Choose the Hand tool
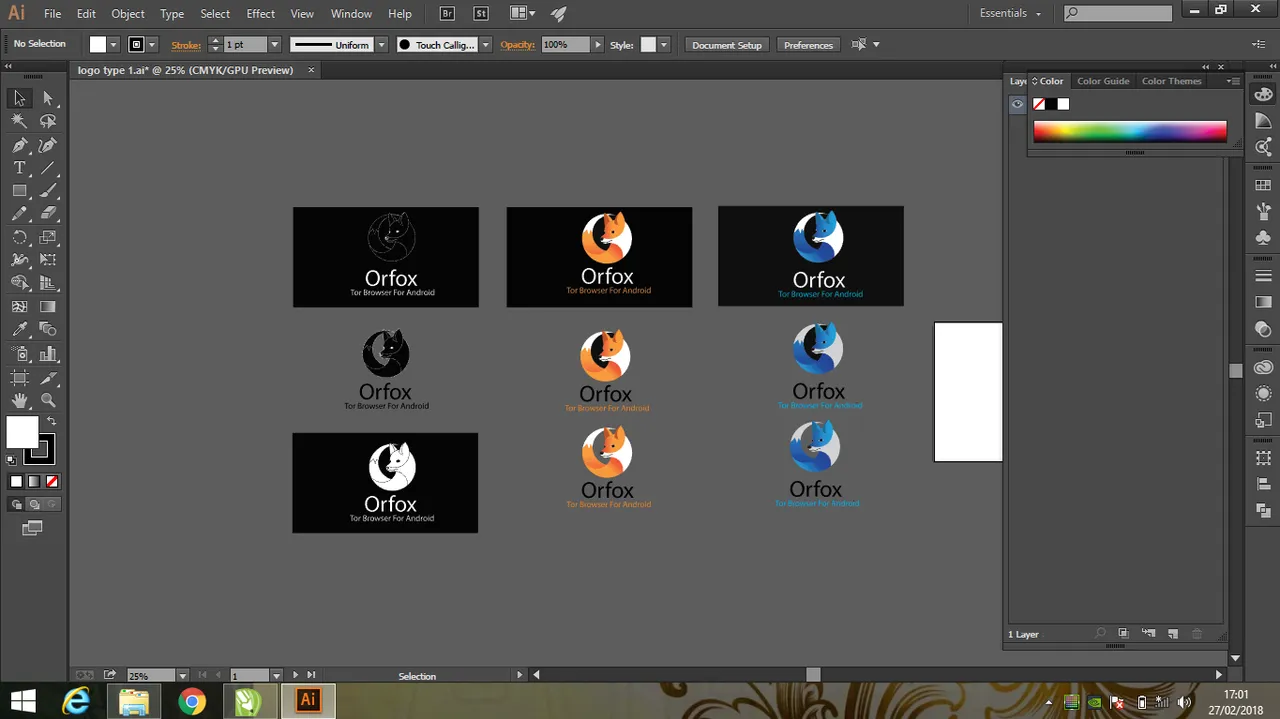Image resolution: width=1280 pixels, height=719 pixels. click(x=19, y=401)
